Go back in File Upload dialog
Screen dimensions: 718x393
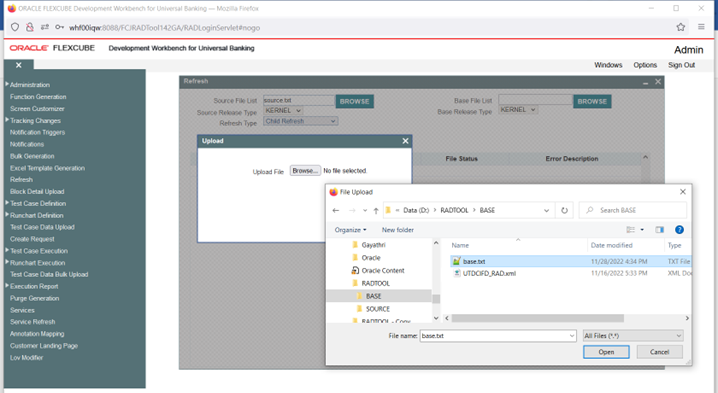click(x=336, y=210)
